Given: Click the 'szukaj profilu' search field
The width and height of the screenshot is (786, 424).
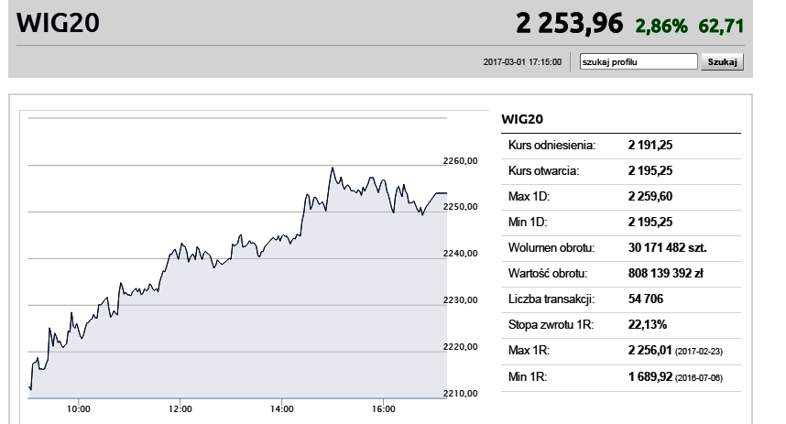Looking at the screenshot, I should click(638, 62).
